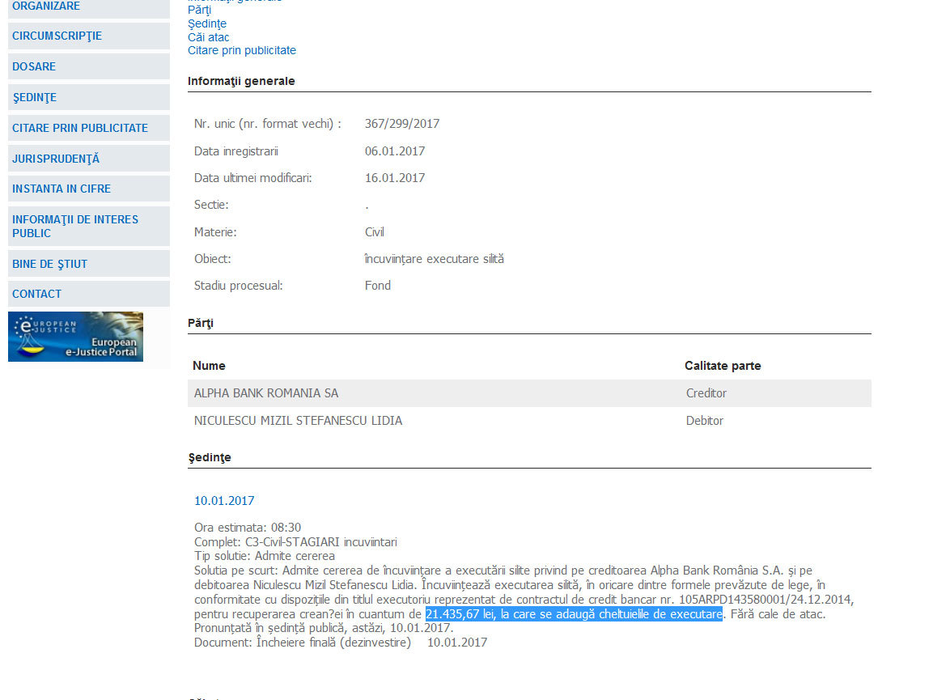The width and height of the screenshot is (933, 700).
Task: Click the Complet C3-Civil-STAGIARI line
Action: (x=295, y=542)
